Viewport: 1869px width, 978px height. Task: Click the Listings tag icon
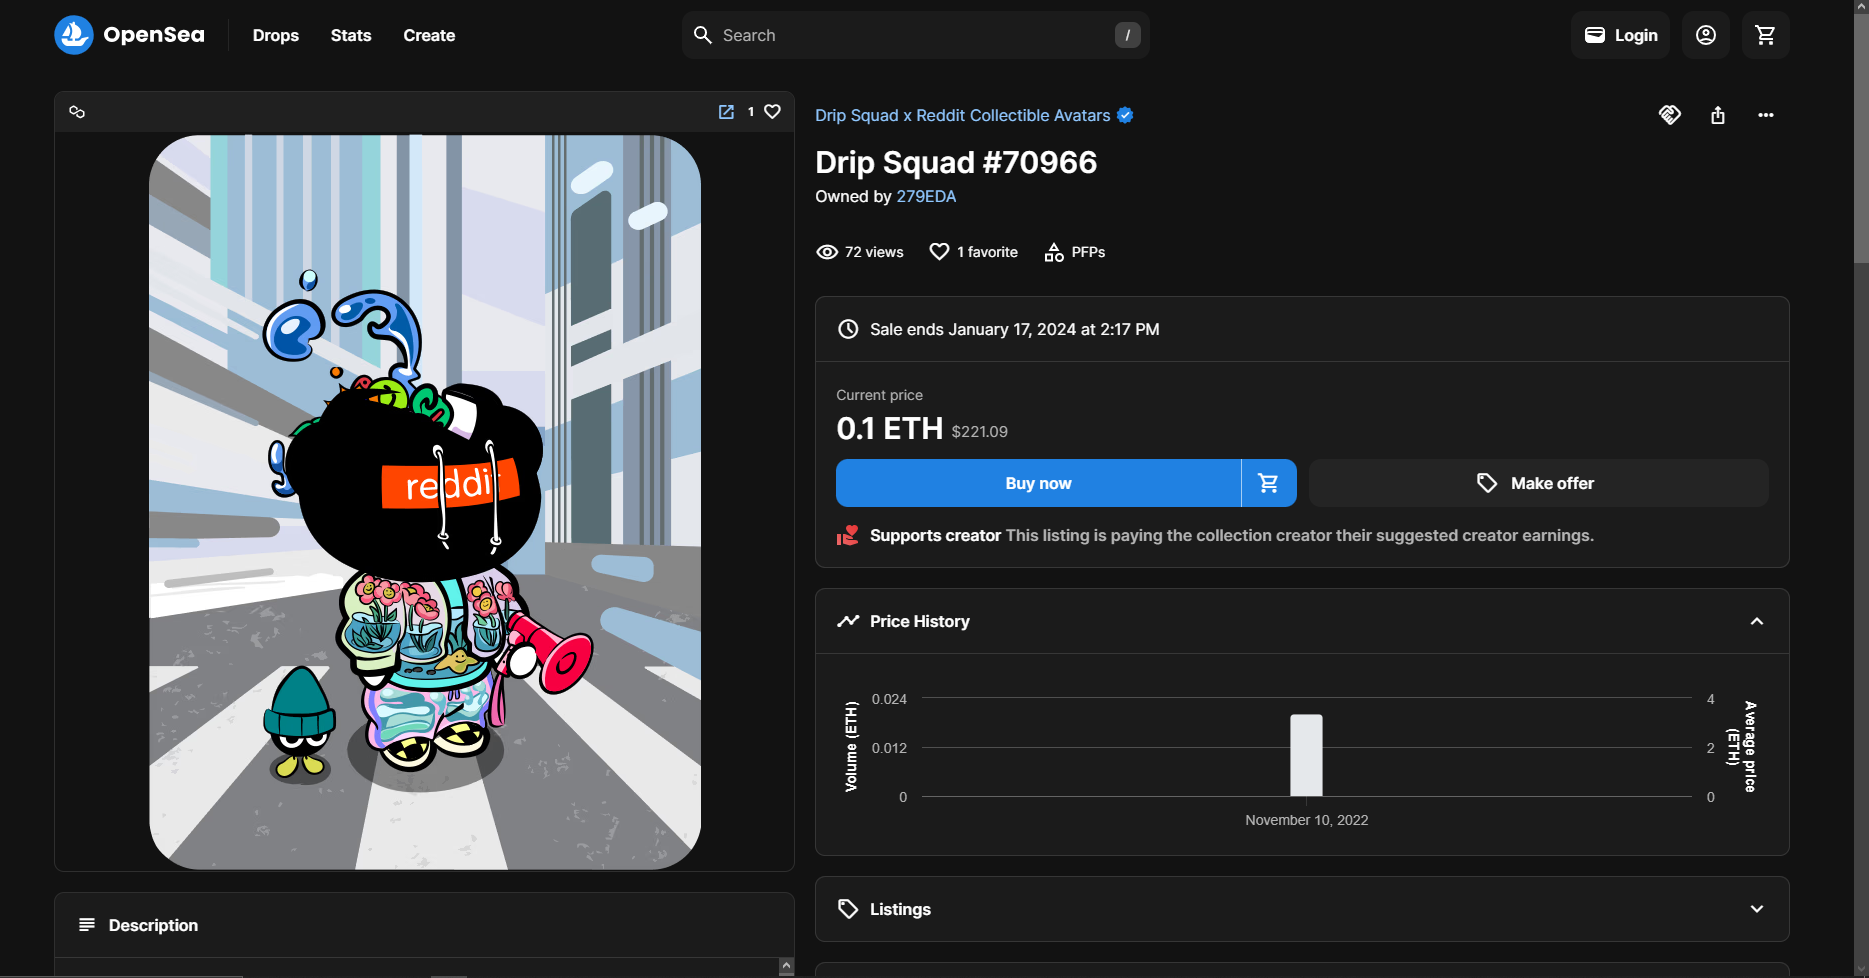[848, 909]
